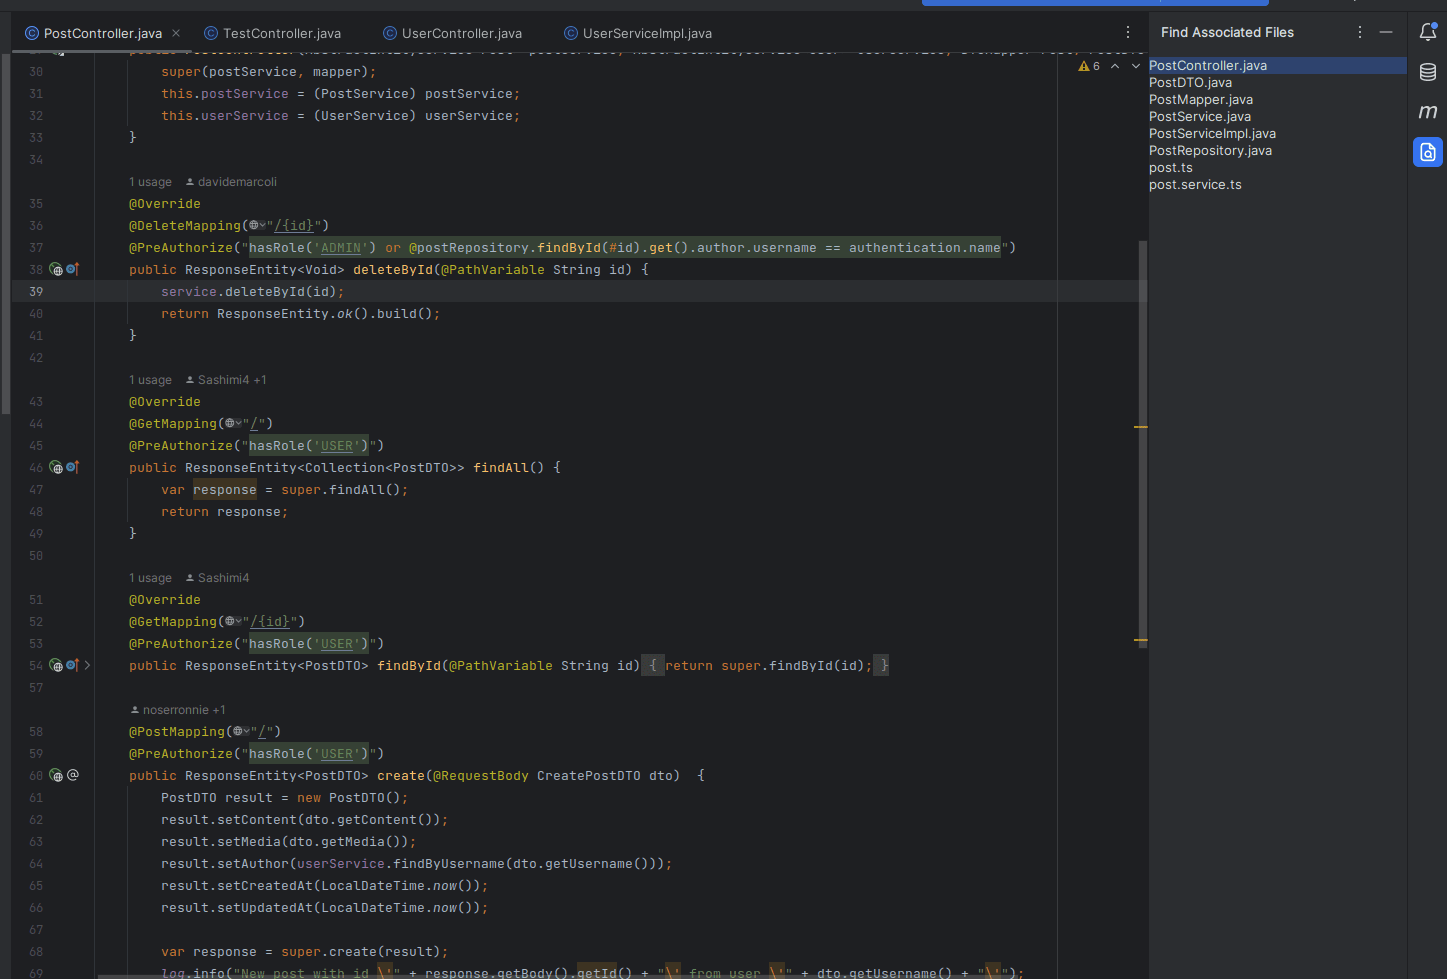Viewport: 1447px width, 979px height.
Task: Click the endpoint gutter icon on line 46
Action: pyautogui.click(x=57, y=468)
